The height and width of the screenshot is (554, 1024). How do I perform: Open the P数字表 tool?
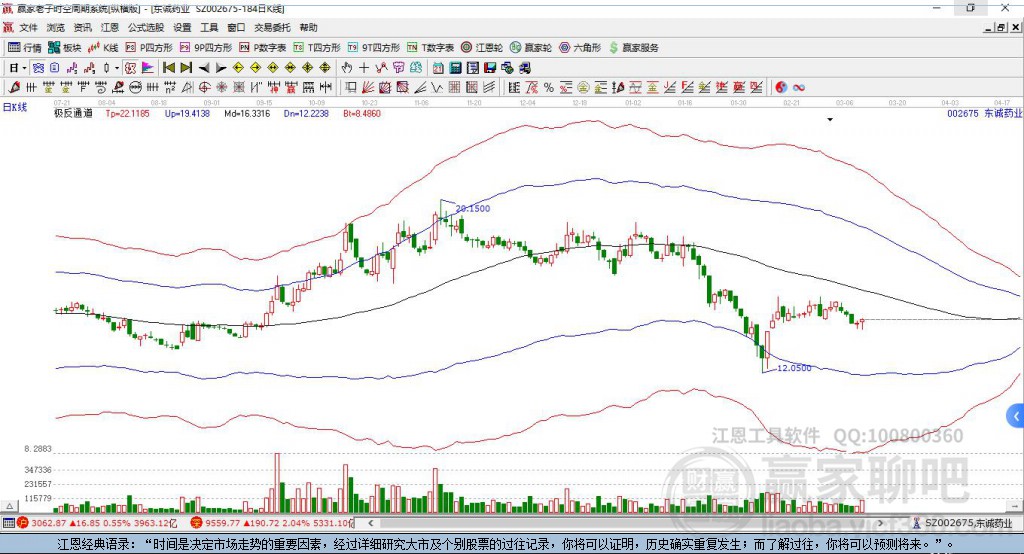[x=263, y=48]
